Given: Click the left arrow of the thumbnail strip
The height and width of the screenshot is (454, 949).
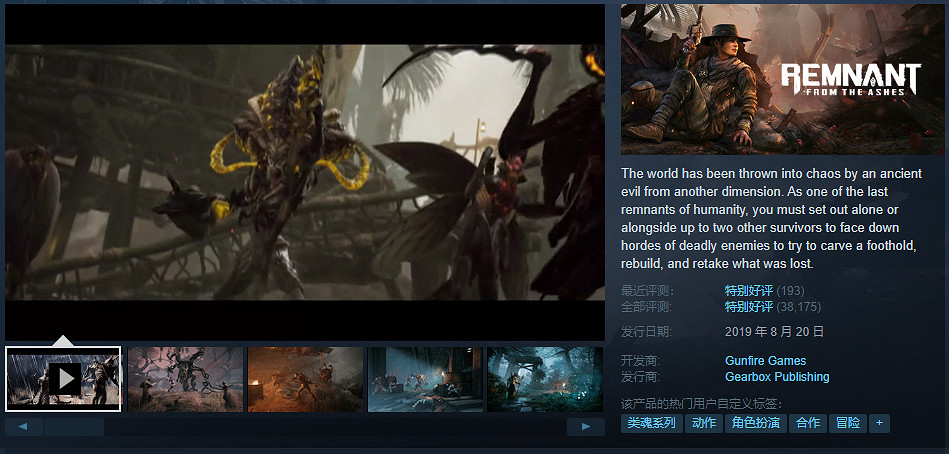Looking at the screenshot, I should pos(24,427).
